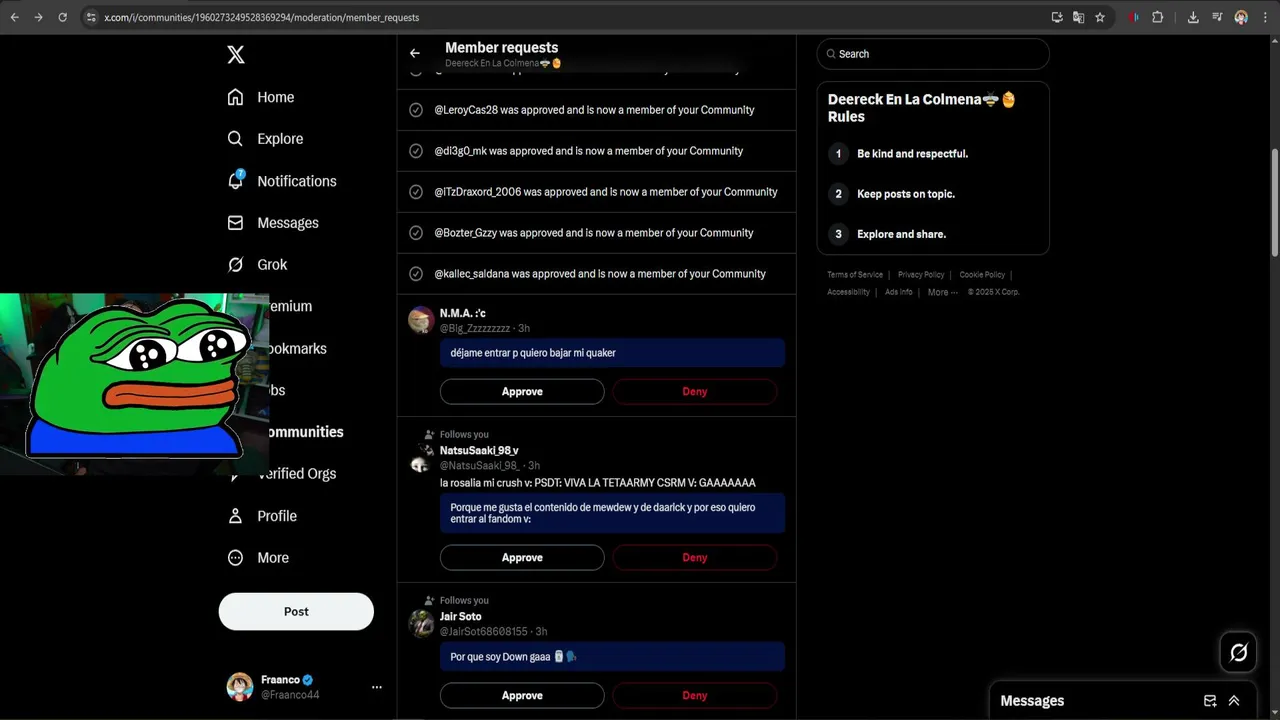The height and width of the screenshot is (720, 1280).
Task: Open media controls icon in toolbar
Action: 1217,17
